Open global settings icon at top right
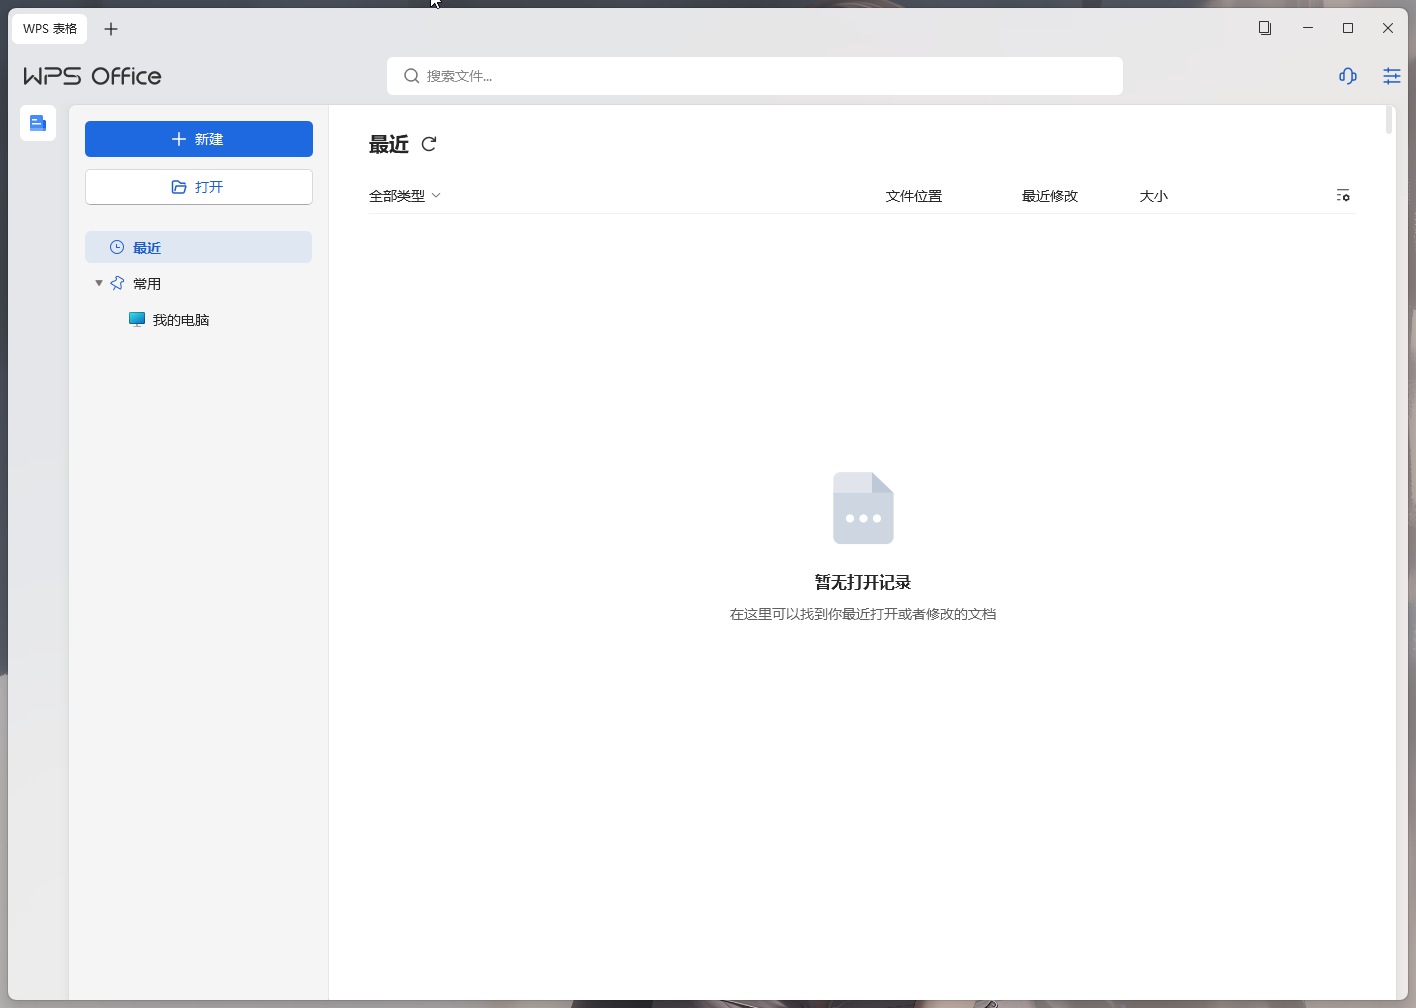The image size is (1416, 1008). (x=1391, y=76)
